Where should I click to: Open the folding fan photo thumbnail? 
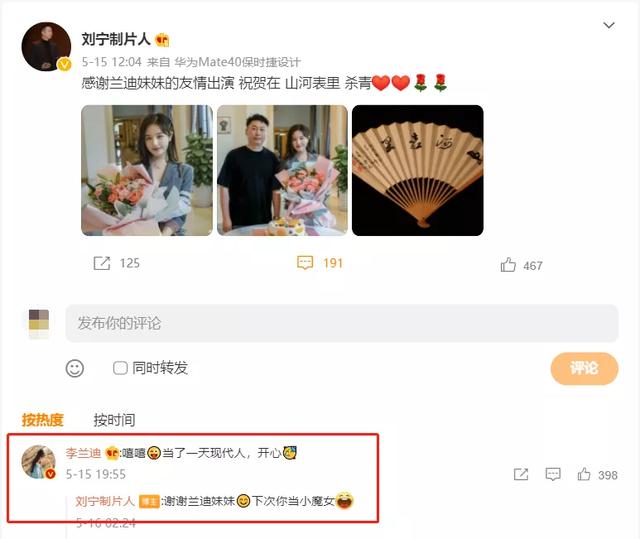[x=418, y=170]
